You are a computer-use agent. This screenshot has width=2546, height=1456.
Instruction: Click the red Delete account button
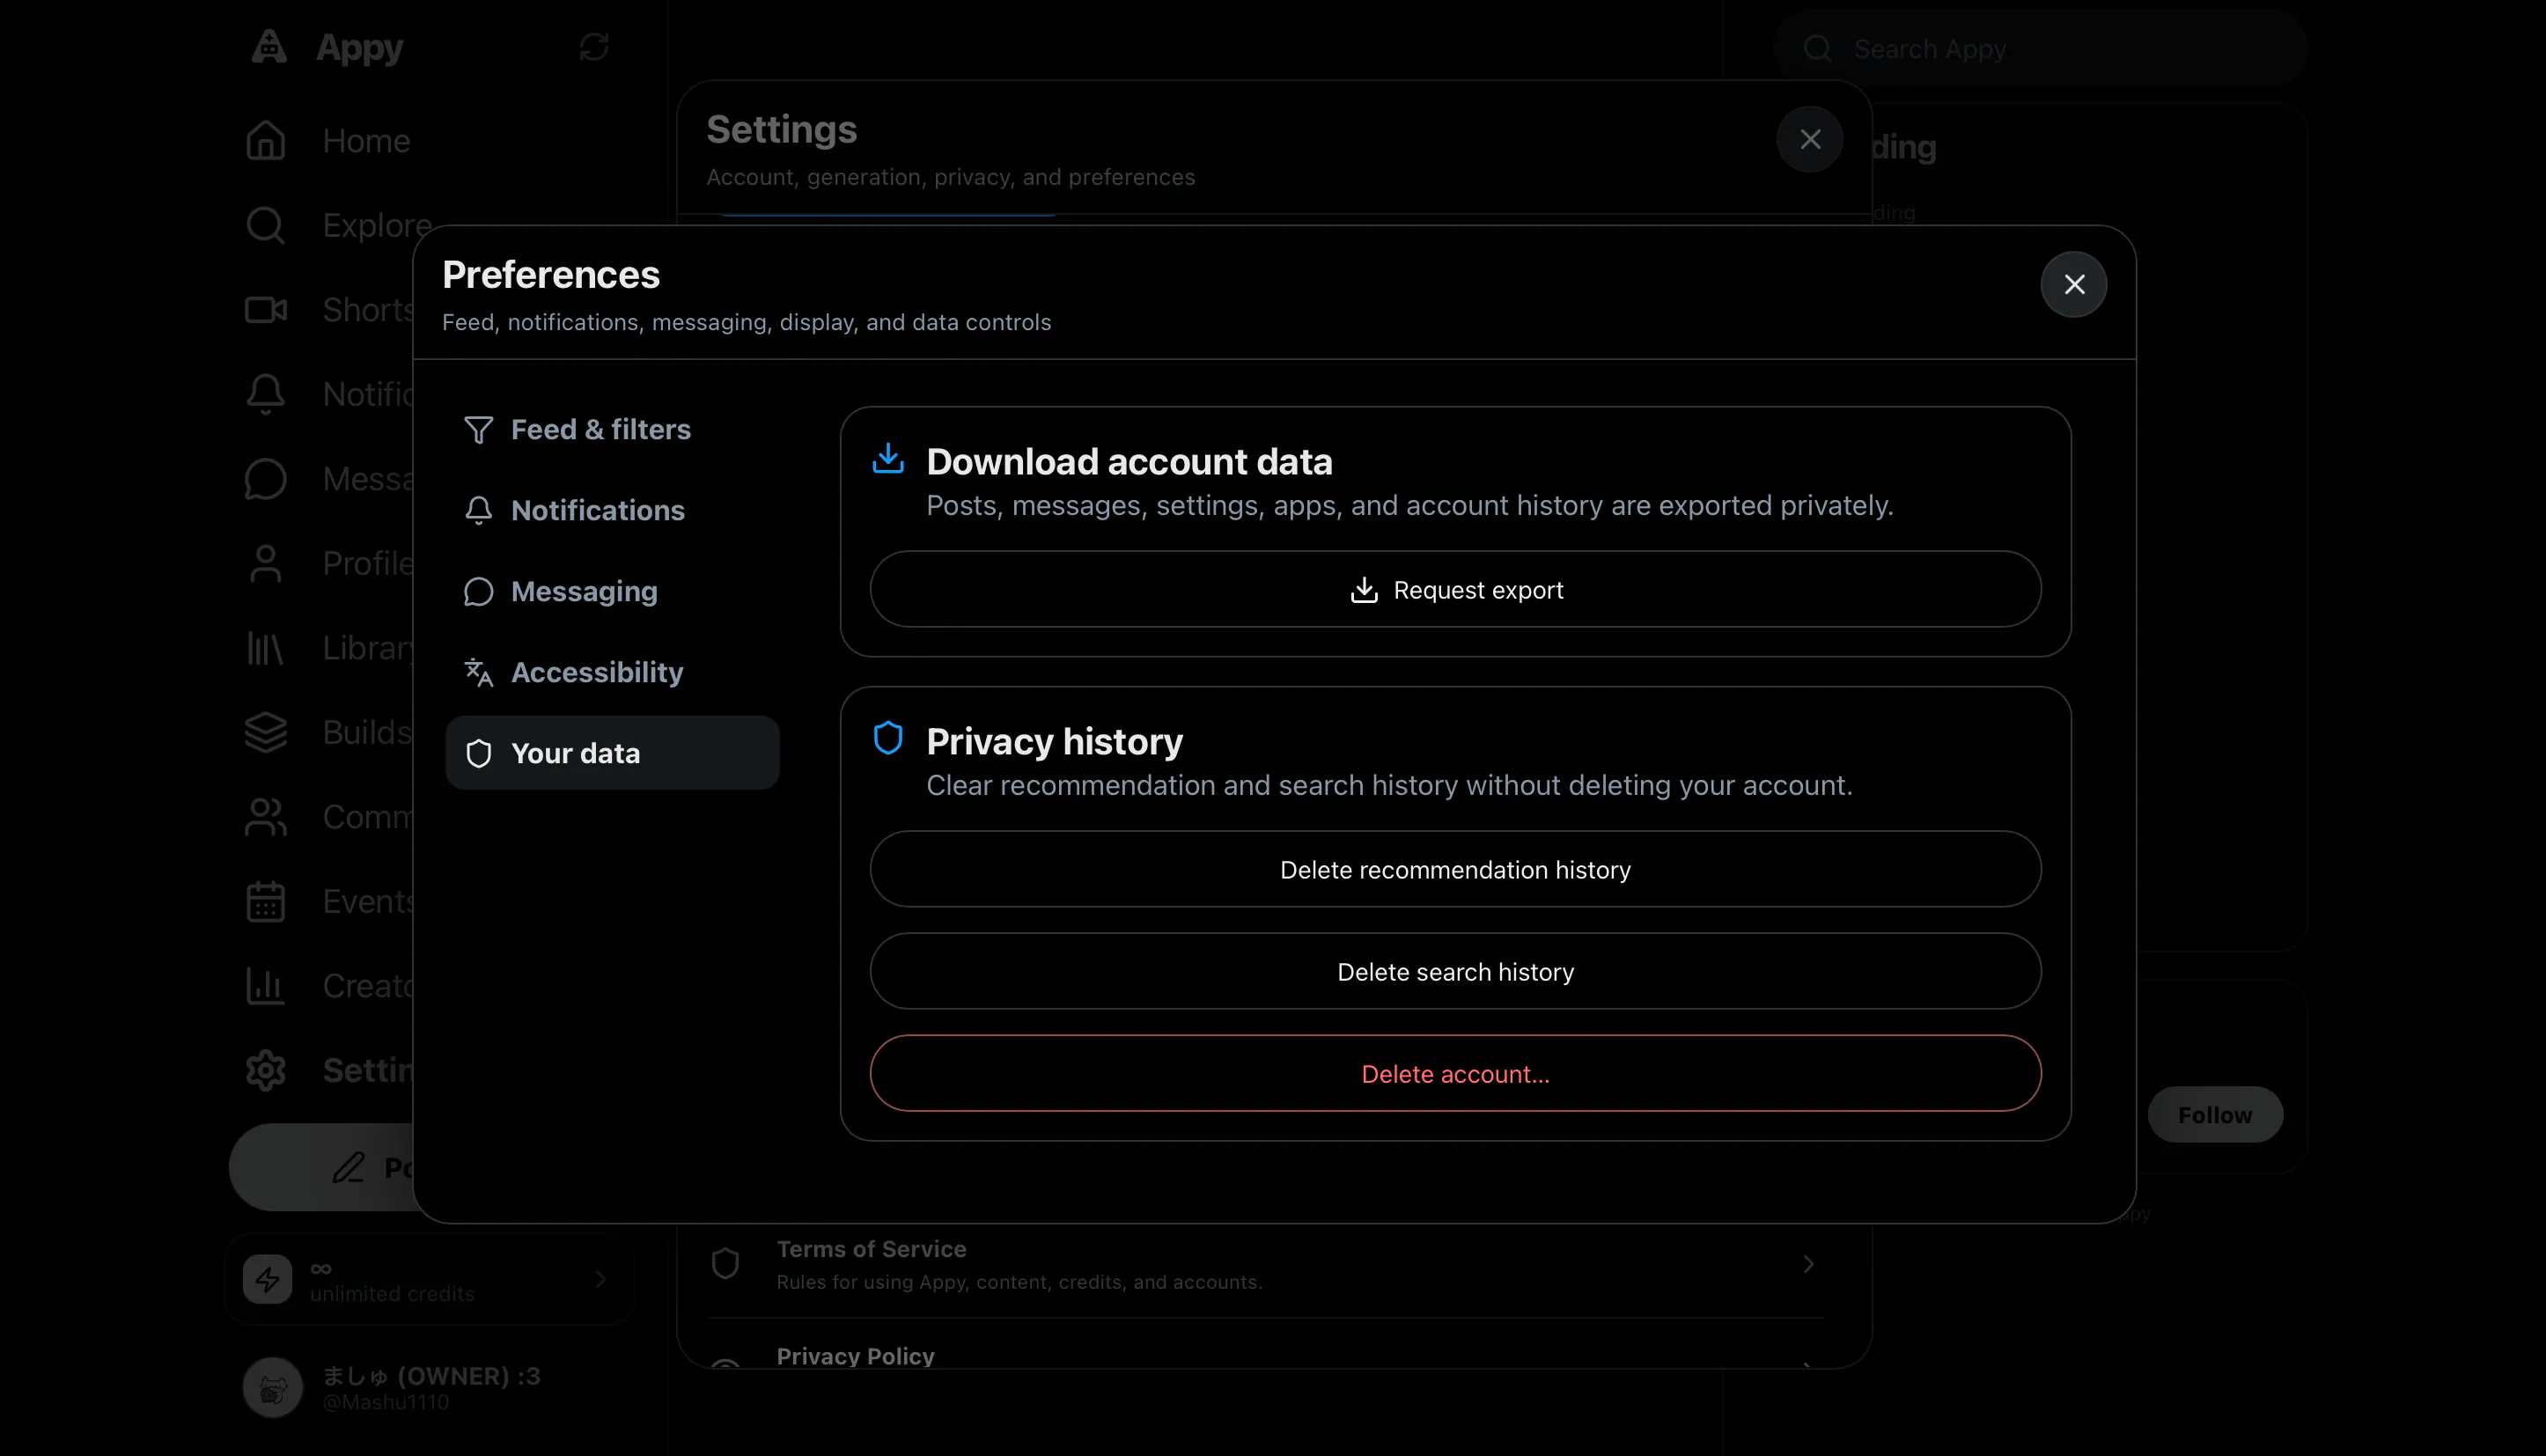(x=1455, y=1074)
